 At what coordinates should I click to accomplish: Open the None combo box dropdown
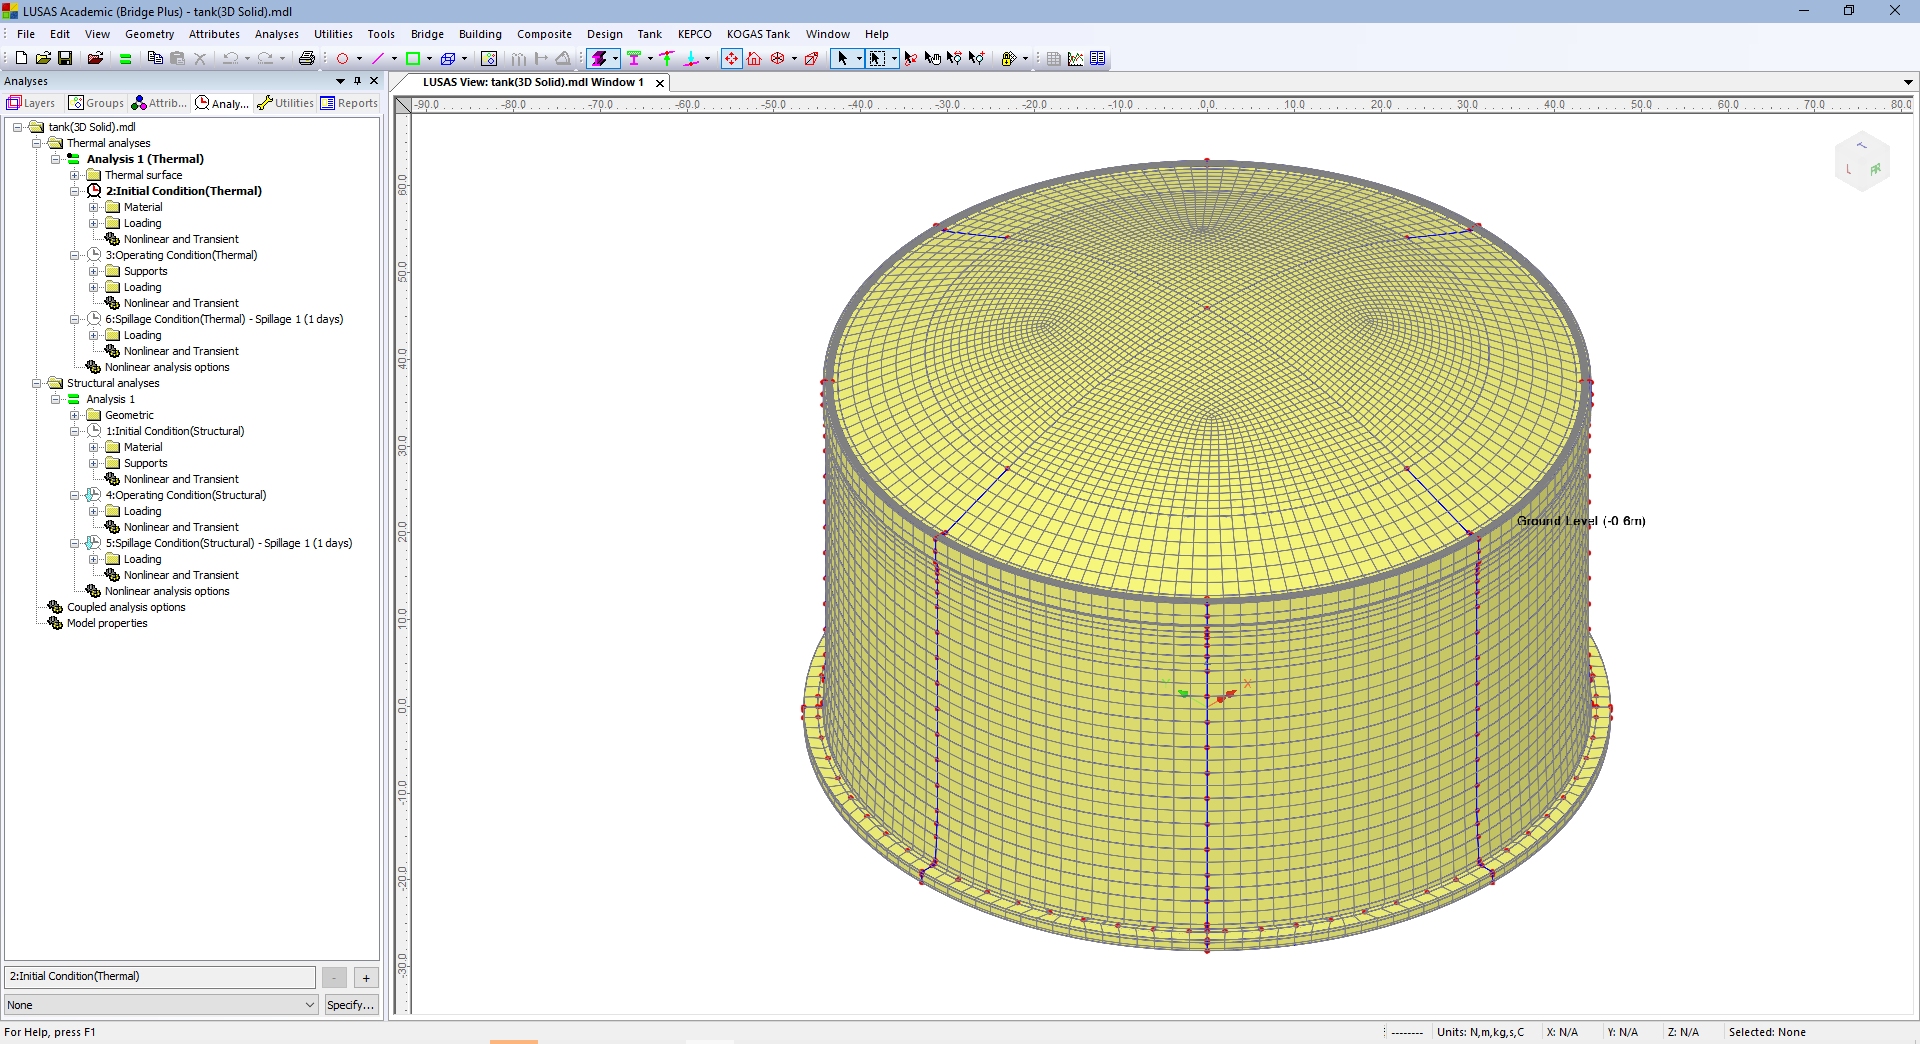pyautogui.click(x=310, y=1005)
